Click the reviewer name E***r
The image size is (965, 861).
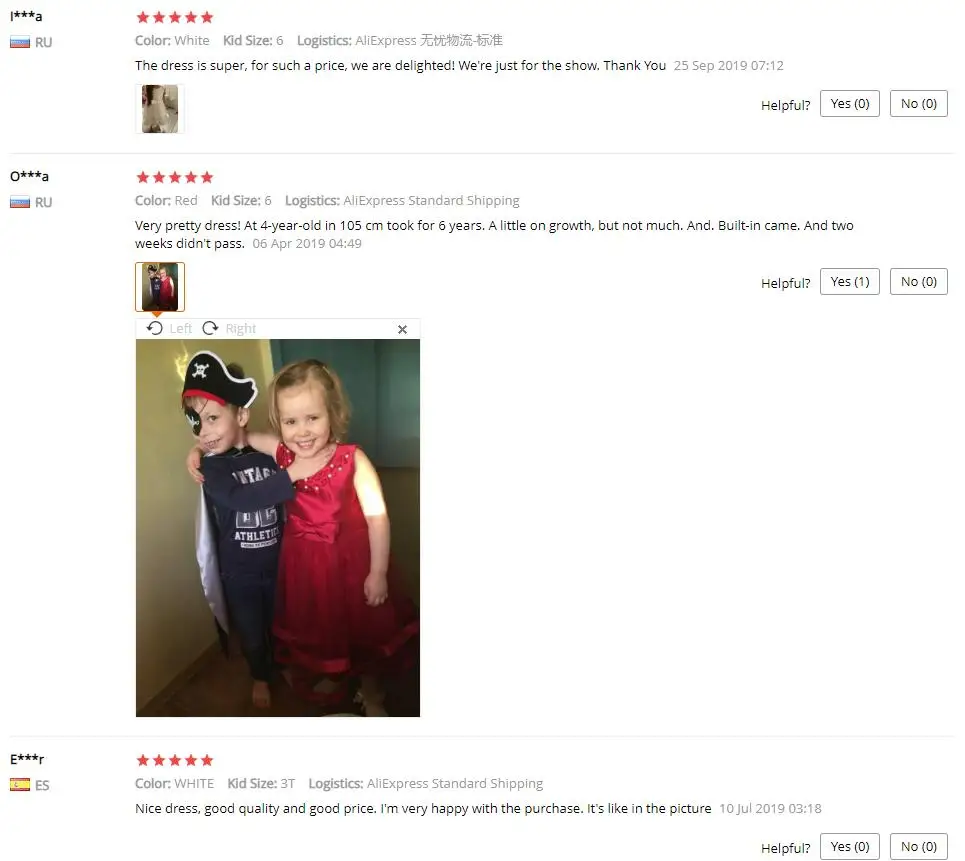coord(27,759)
